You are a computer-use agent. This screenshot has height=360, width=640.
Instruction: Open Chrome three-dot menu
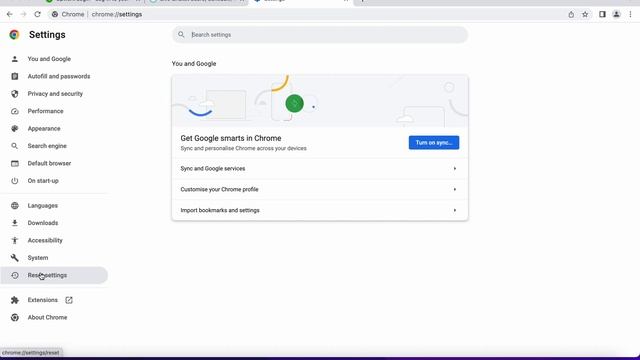[630, 14]
